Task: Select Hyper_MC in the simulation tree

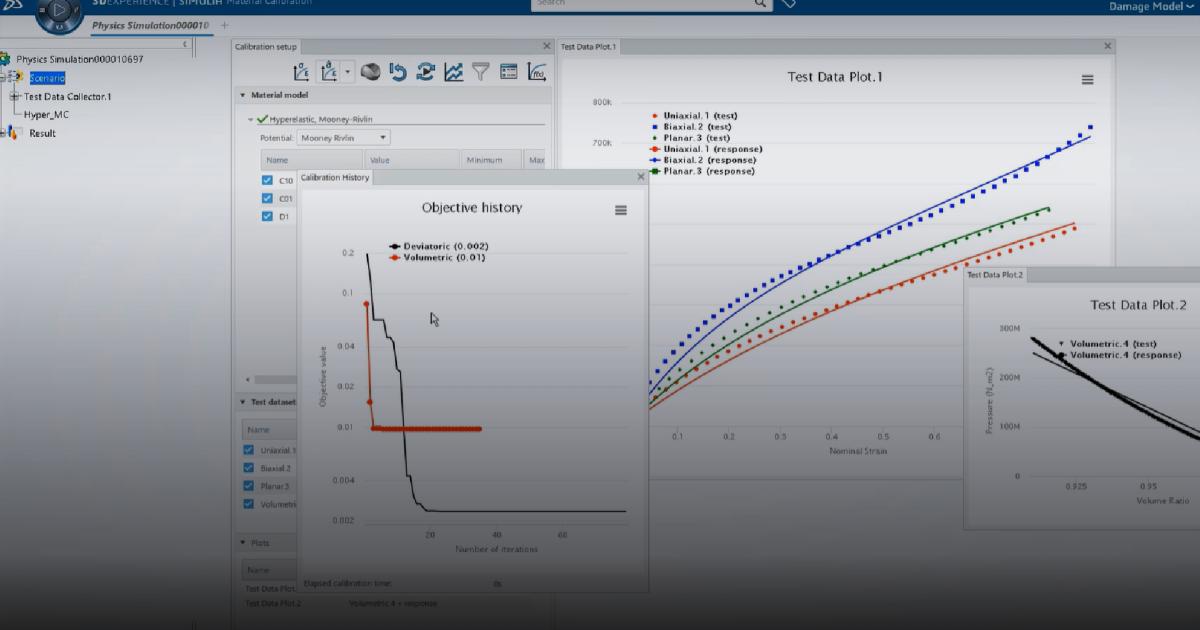Action: (48, 113)
